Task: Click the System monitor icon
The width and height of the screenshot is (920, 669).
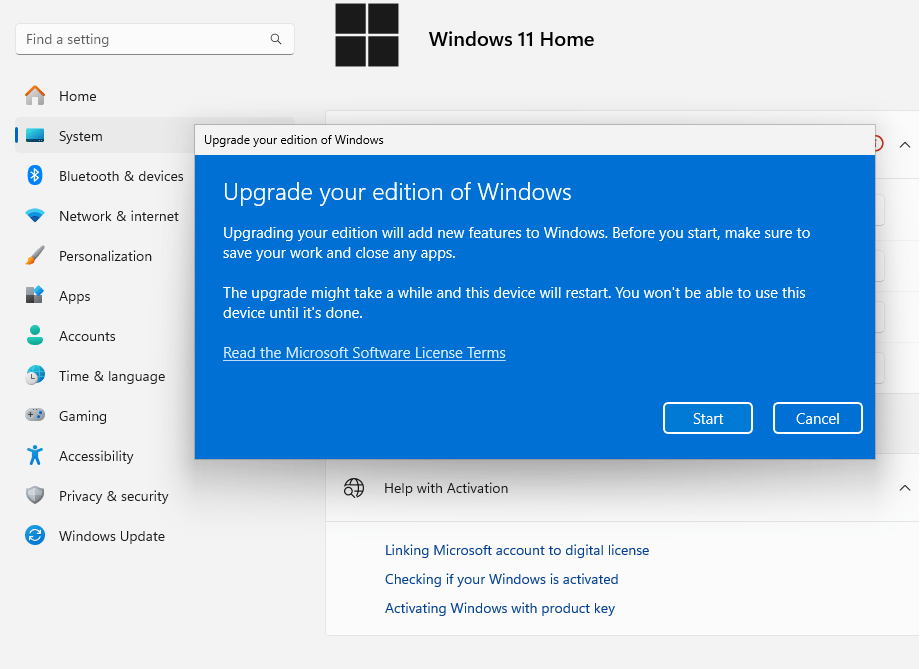Action: pos(35,136)
